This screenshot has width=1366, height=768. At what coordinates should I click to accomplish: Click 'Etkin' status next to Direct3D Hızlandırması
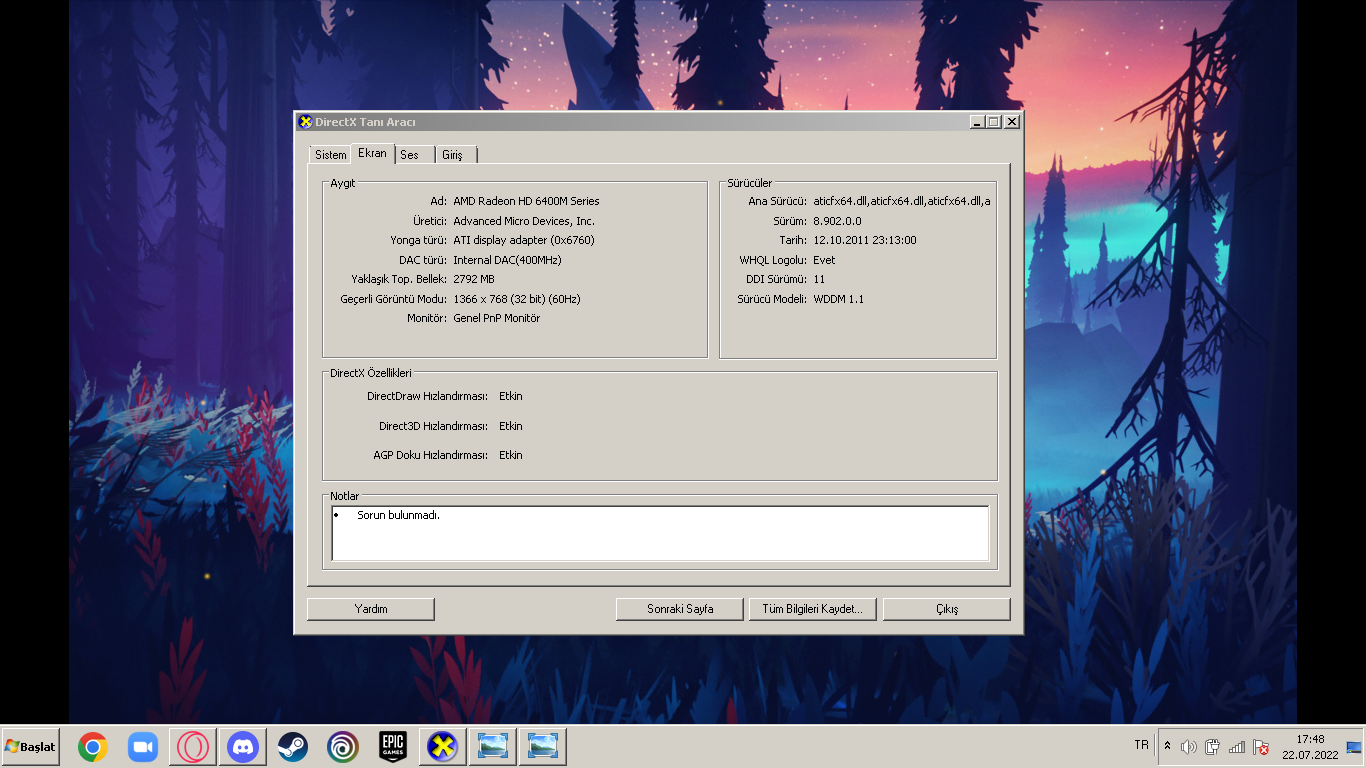(511, 426)
